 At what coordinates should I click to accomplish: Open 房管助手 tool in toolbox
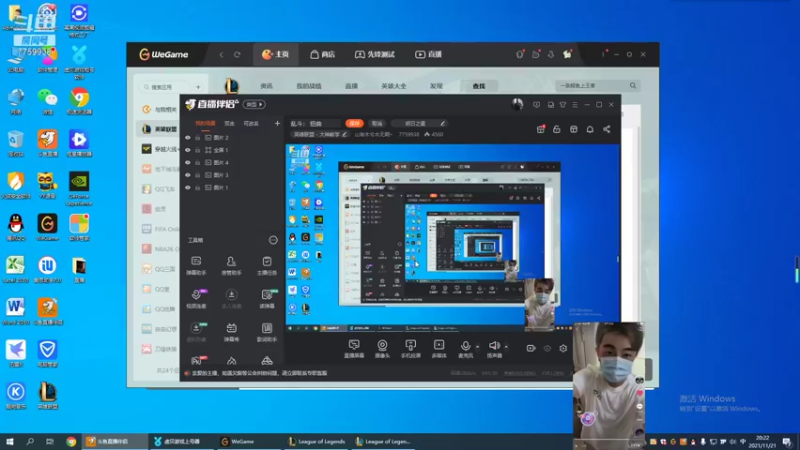[x=231, y=266]
